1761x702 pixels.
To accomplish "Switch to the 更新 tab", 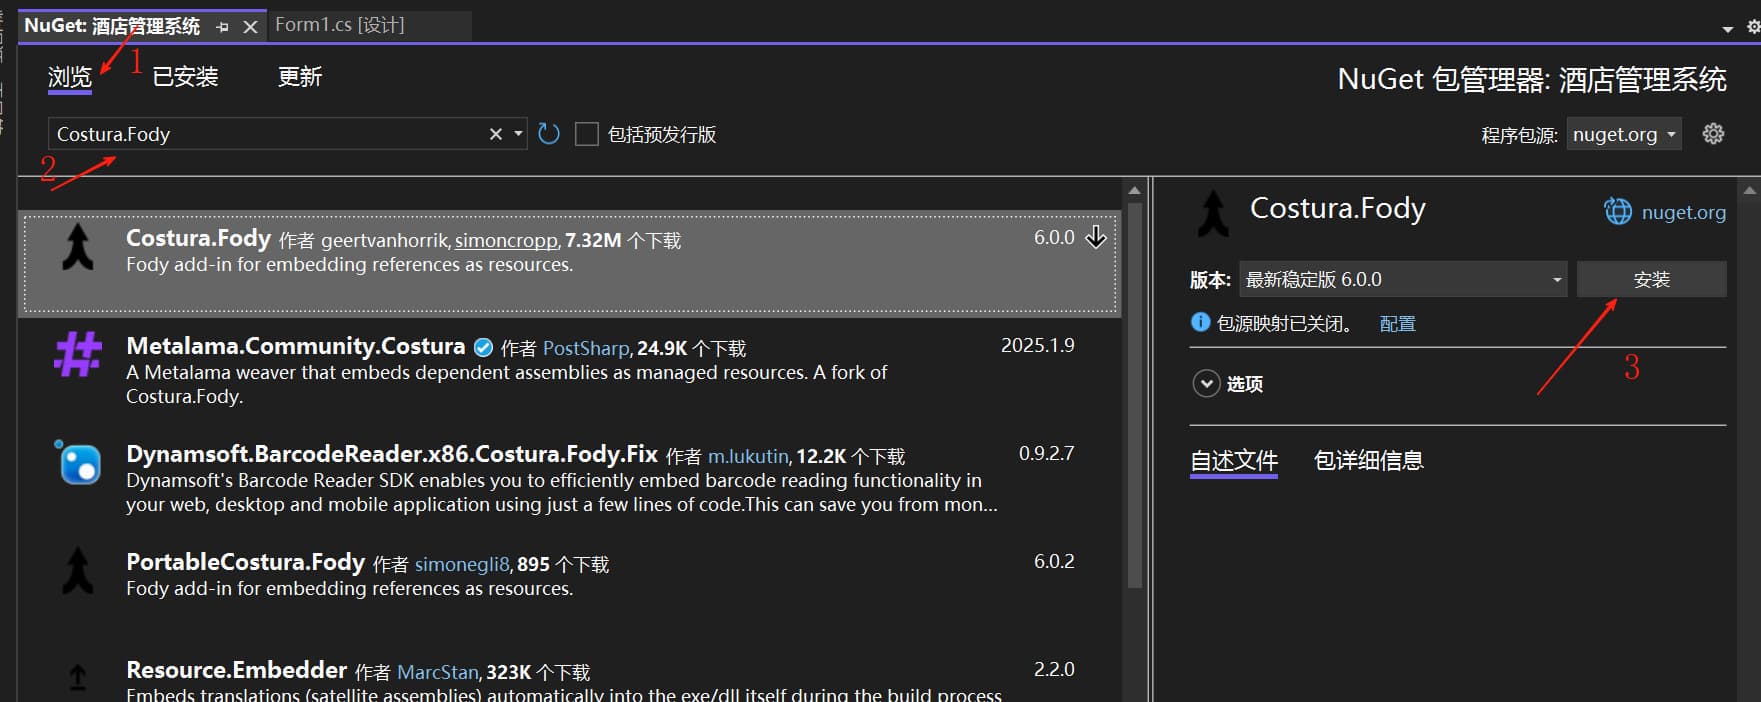I will 300,77.
